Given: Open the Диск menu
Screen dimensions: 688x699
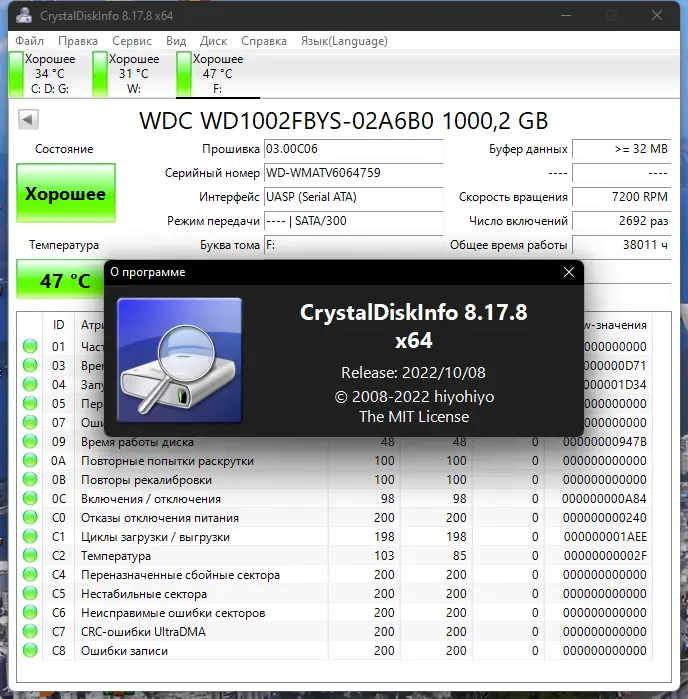Looking at the screenshot, I should (213, 41).
